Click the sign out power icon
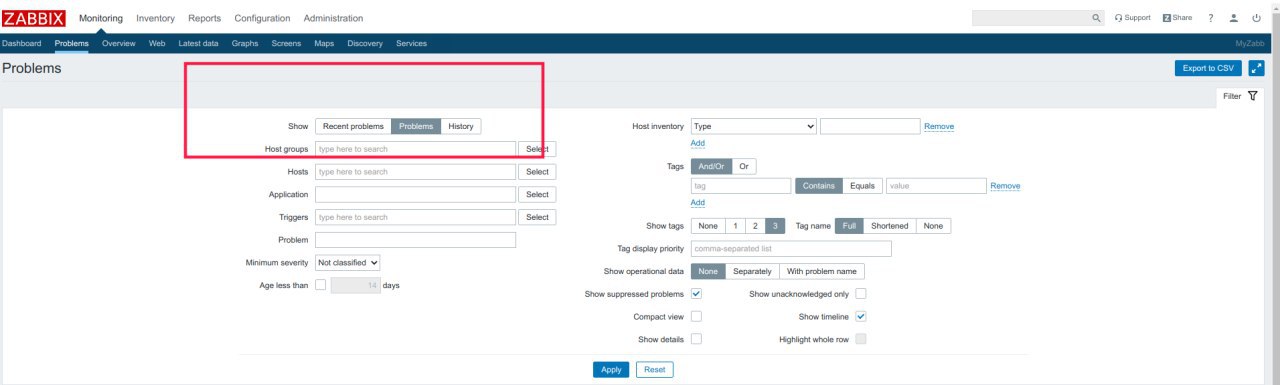This screenshot has width=1280, height=385. pos(1257,18)
